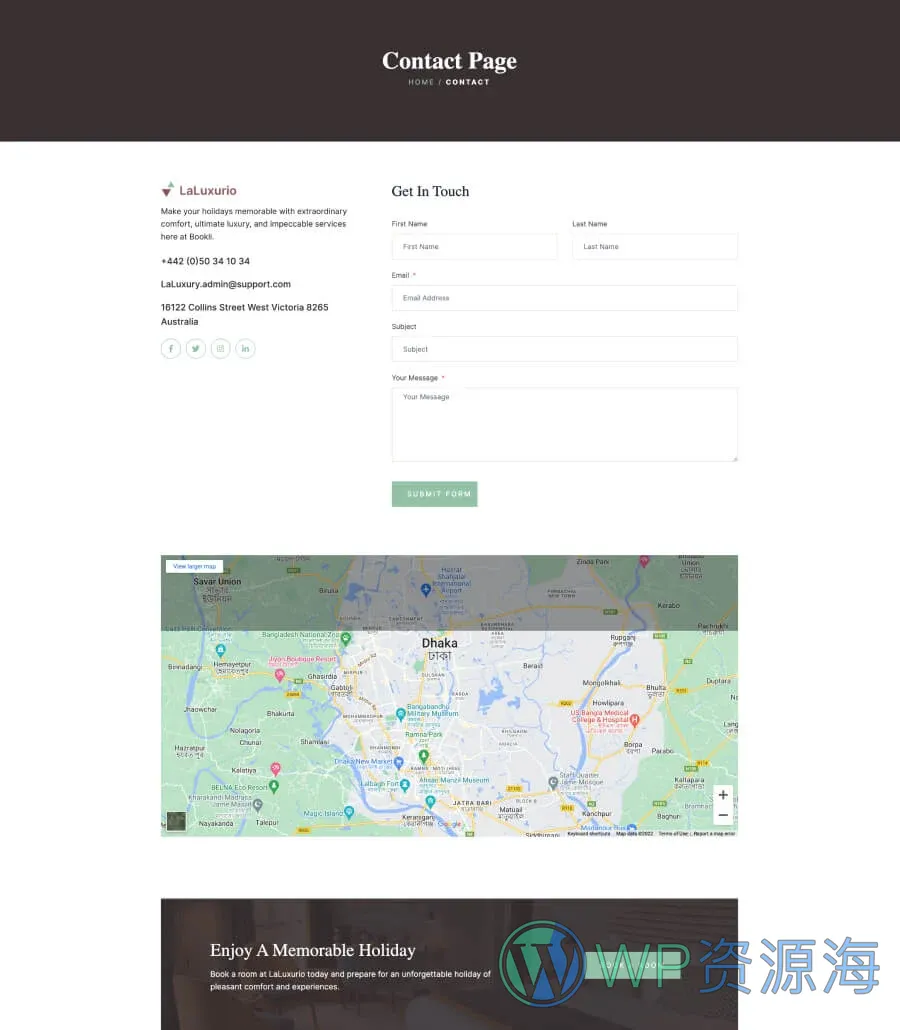
Task: Focus the First Name input field
Action: 474,246
